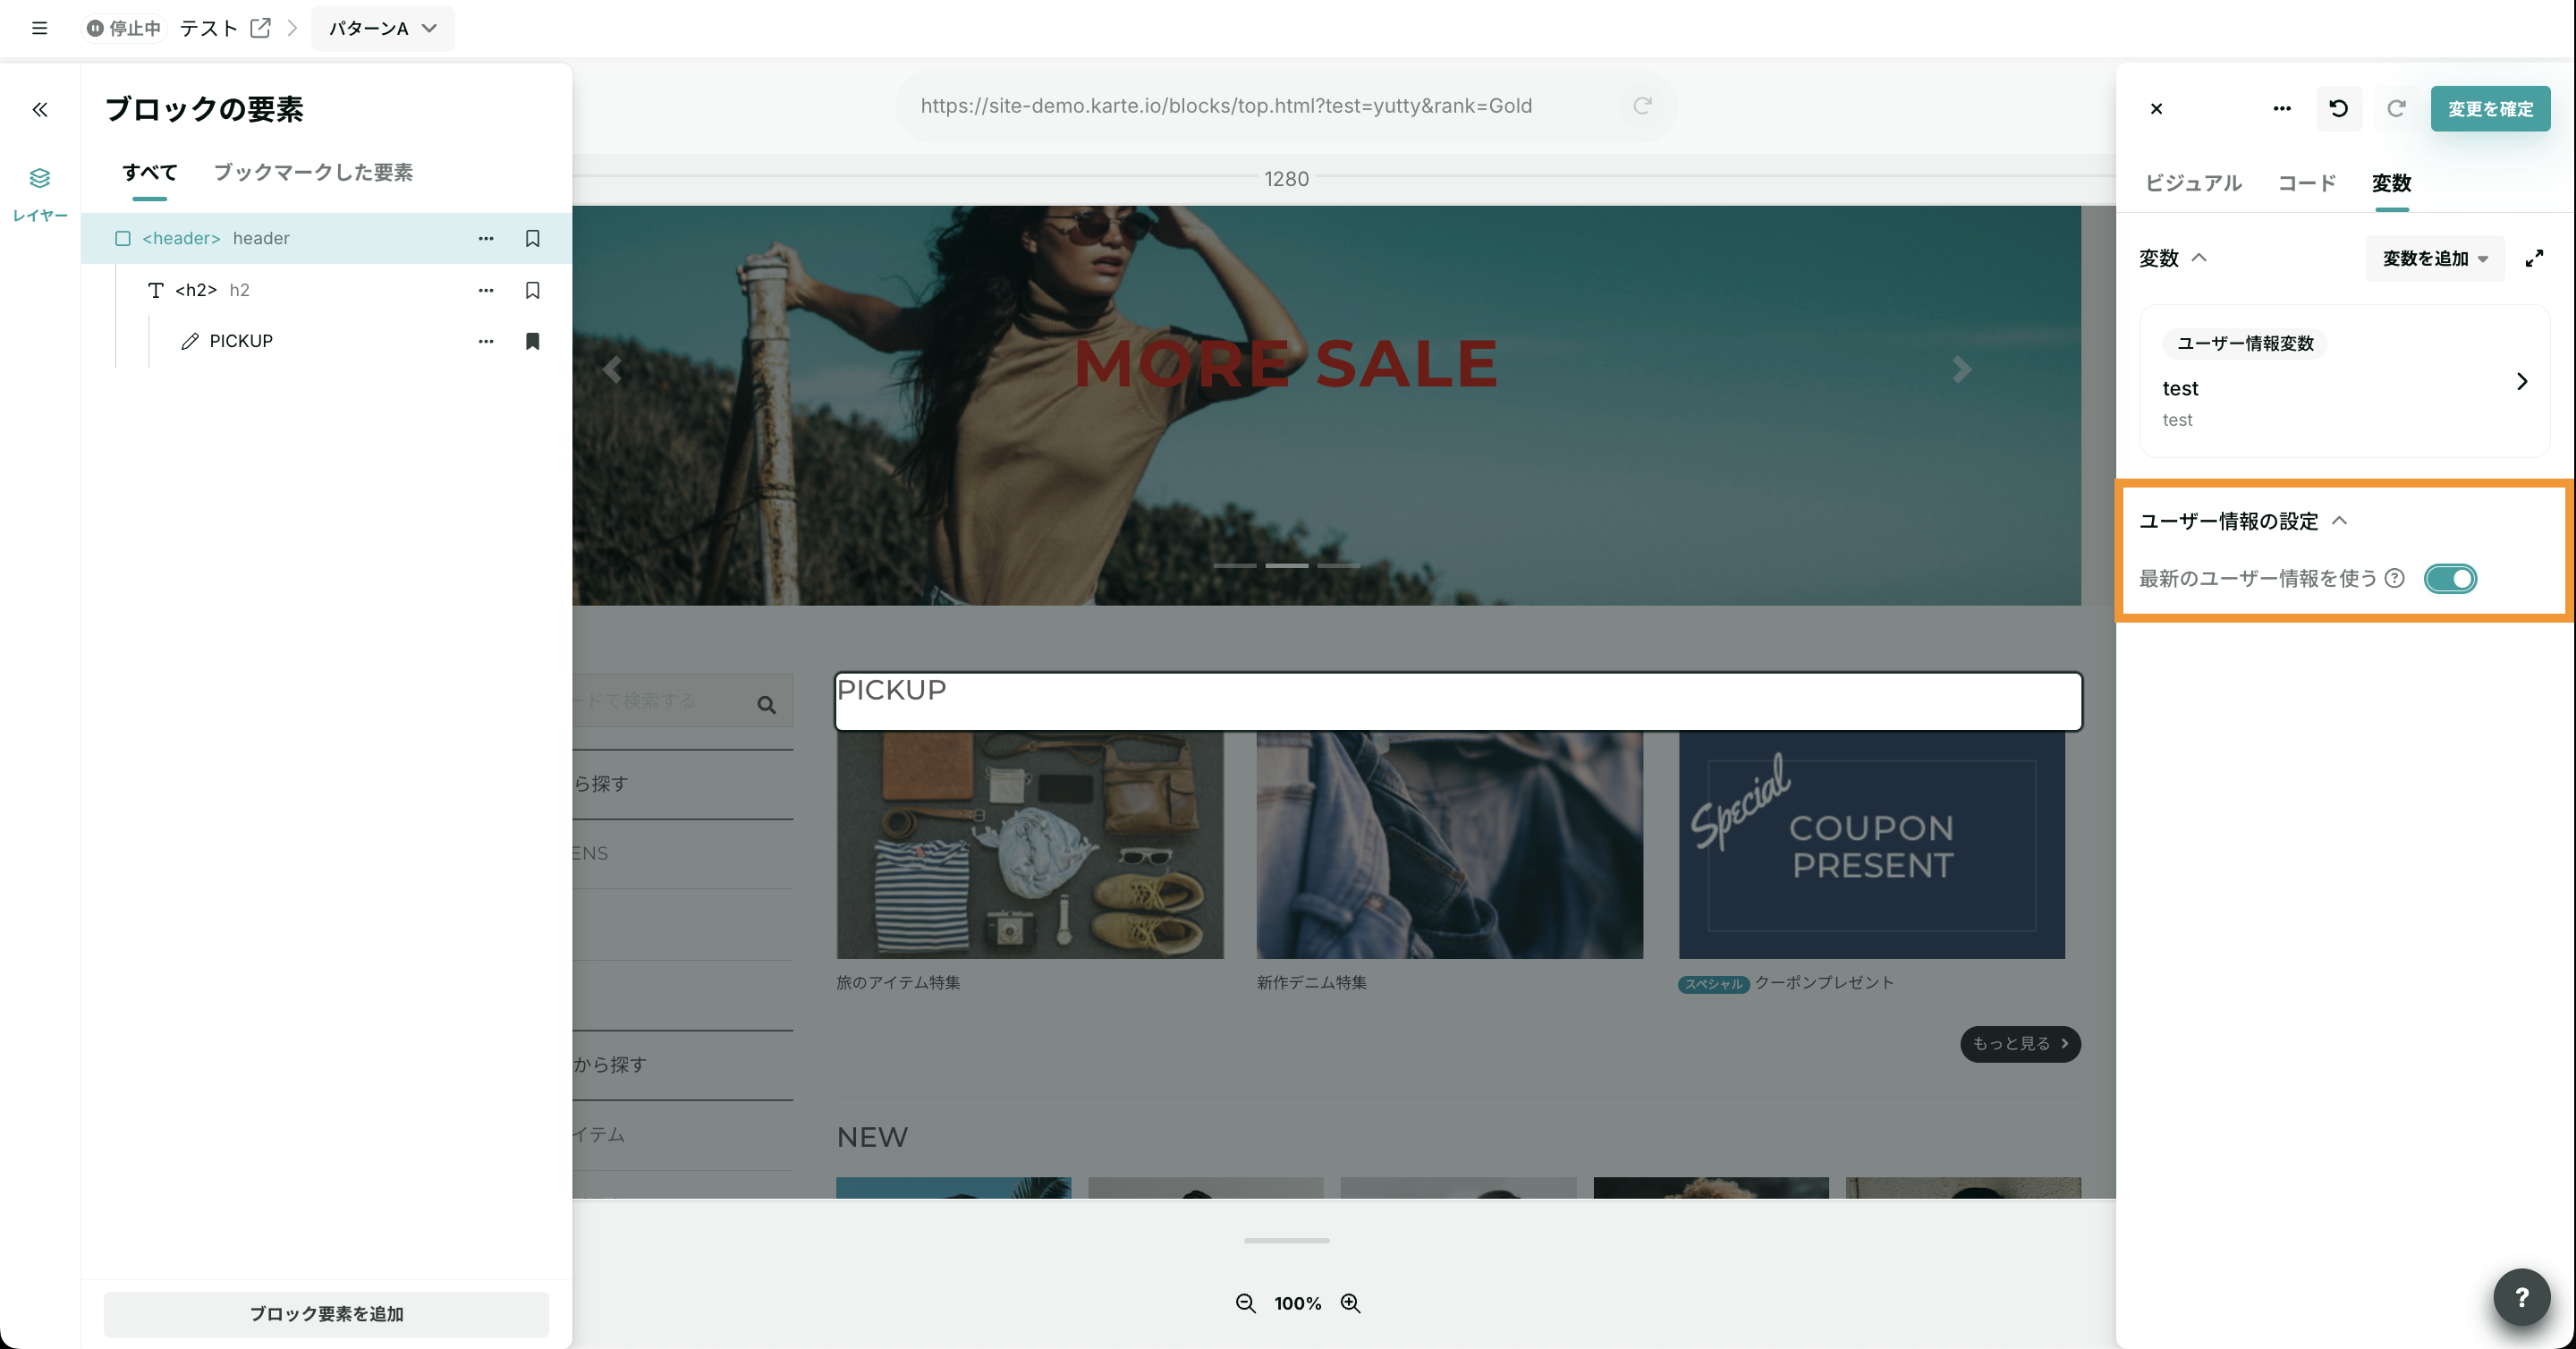Toggle 最新のユーザー情報を使う switch

2450,578
